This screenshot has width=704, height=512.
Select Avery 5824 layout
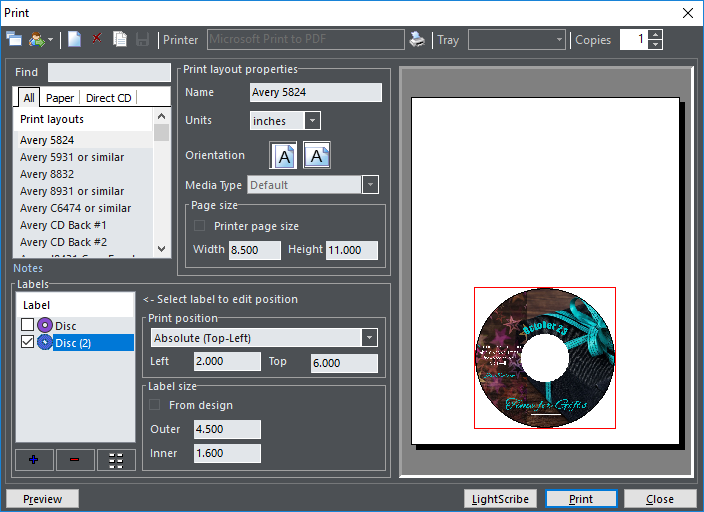[x=84, y=140]
